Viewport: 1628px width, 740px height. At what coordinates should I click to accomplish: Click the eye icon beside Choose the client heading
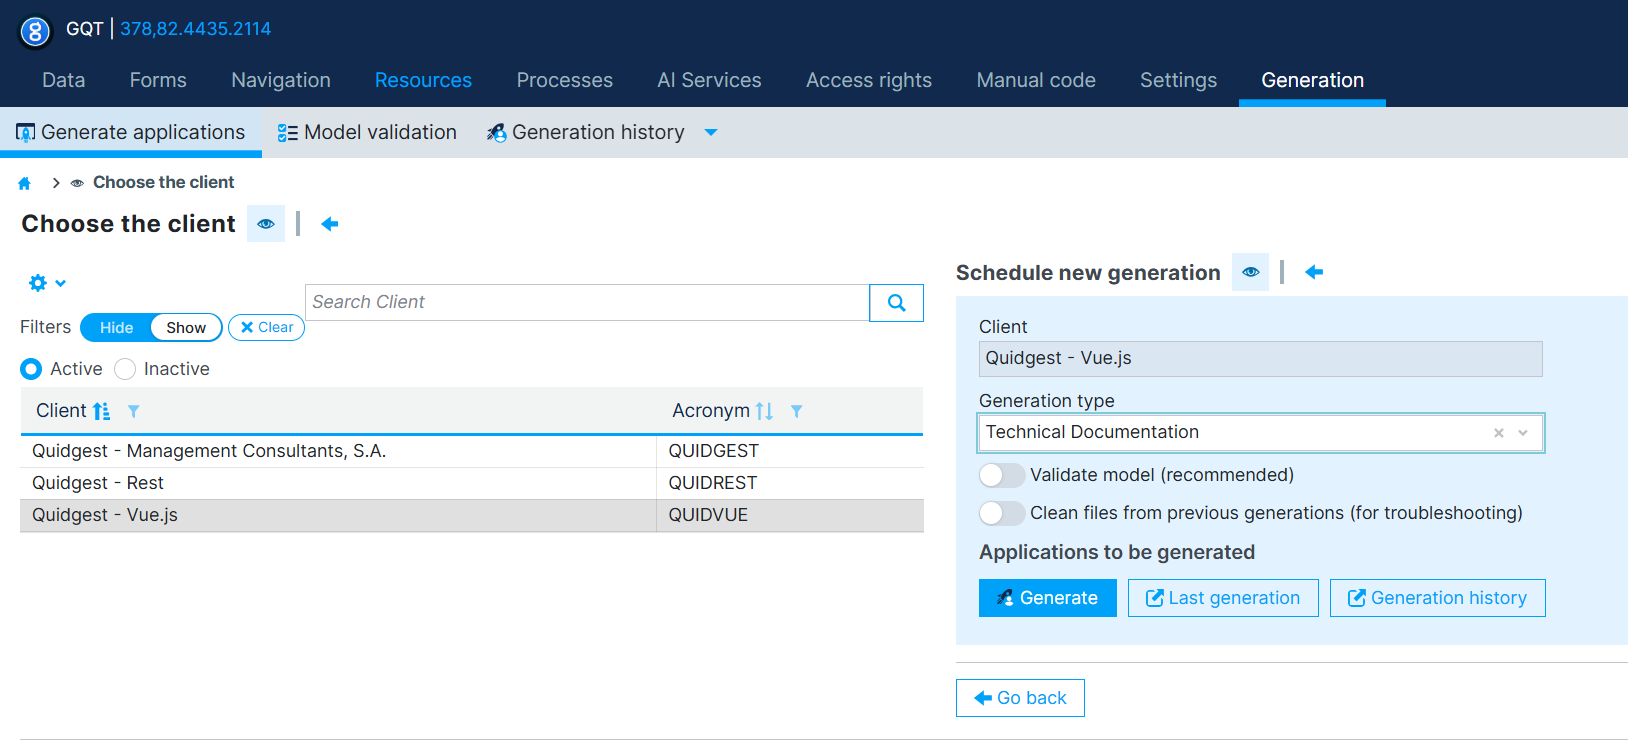(x=266, y=224)
